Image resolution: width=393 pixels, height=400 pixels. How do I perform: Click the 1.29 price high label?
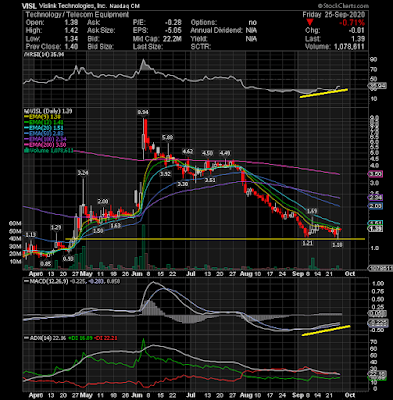[56, 227]
